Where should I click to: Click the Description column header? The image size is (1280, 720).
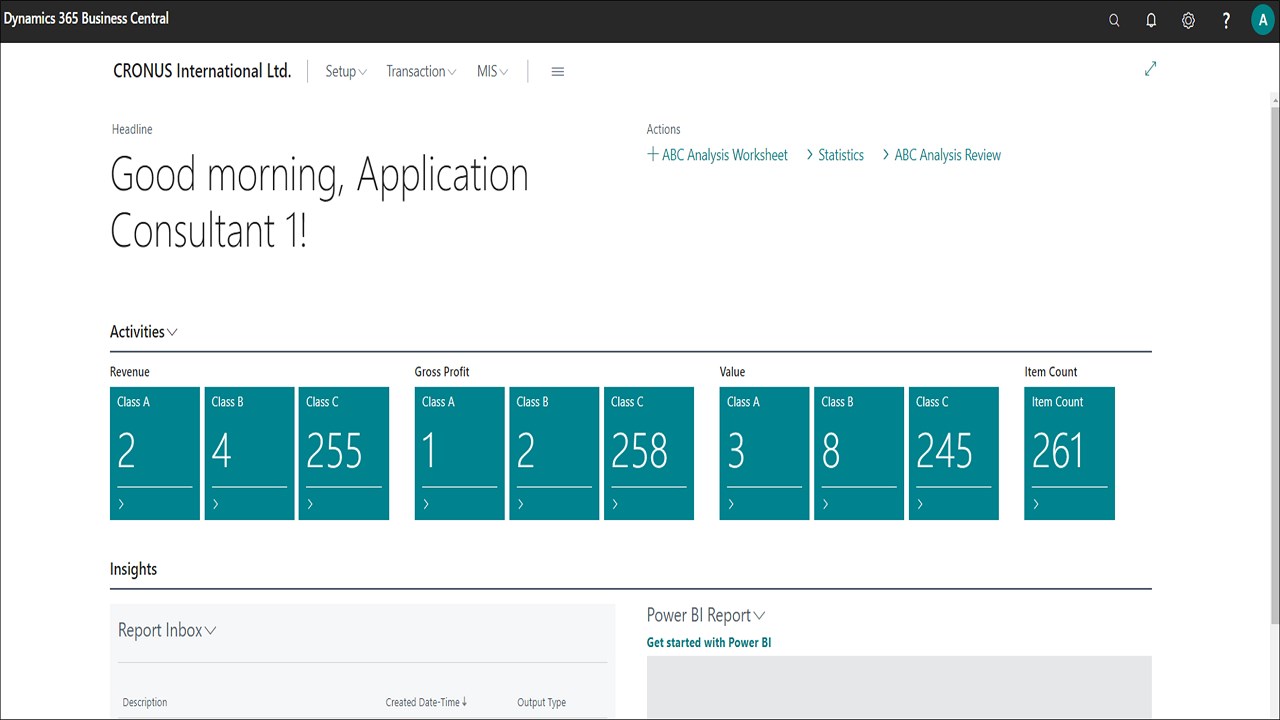(x=145, y=702)
